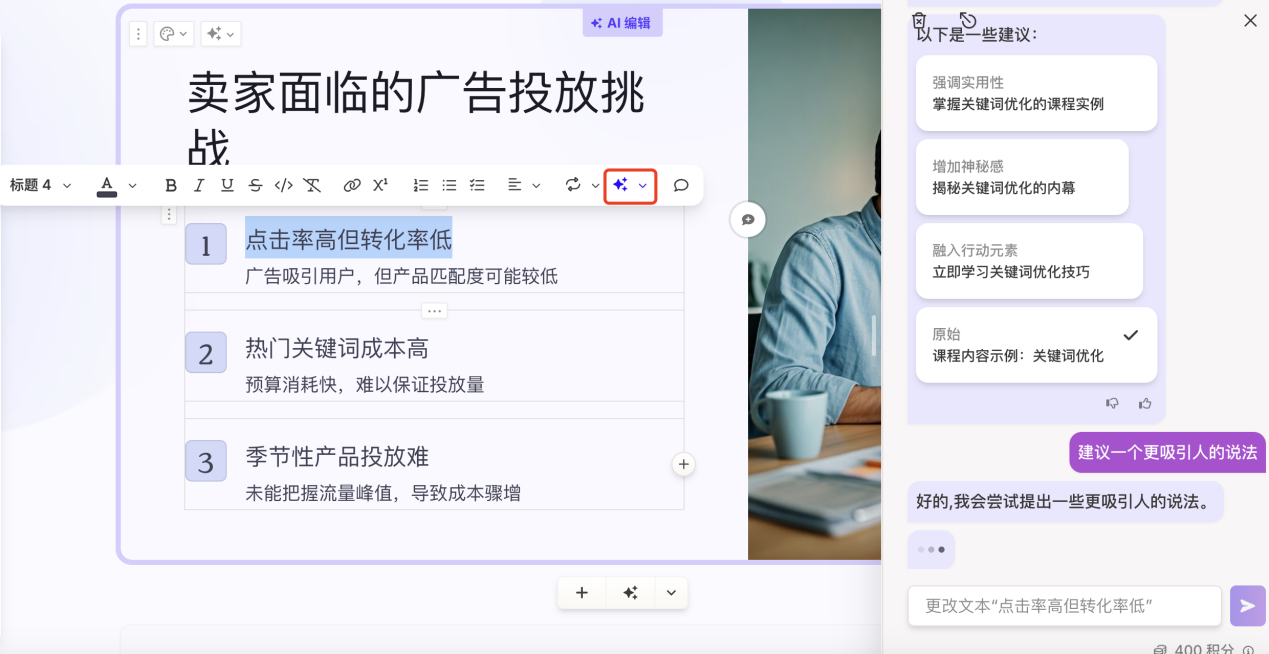Generate new card with AI sparkle below
1269x654 pixels.
click(x=630, y=593)
